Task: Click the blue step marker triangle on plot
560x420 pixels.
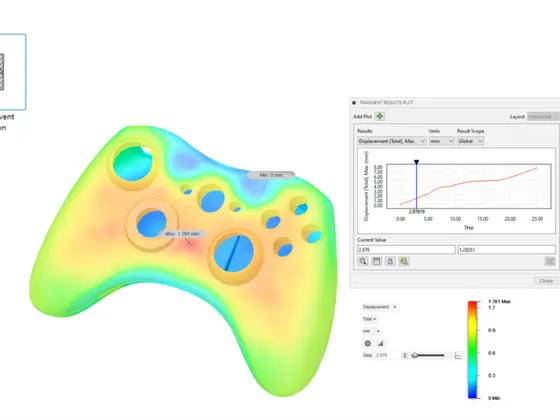Action: tap(416, 162)
